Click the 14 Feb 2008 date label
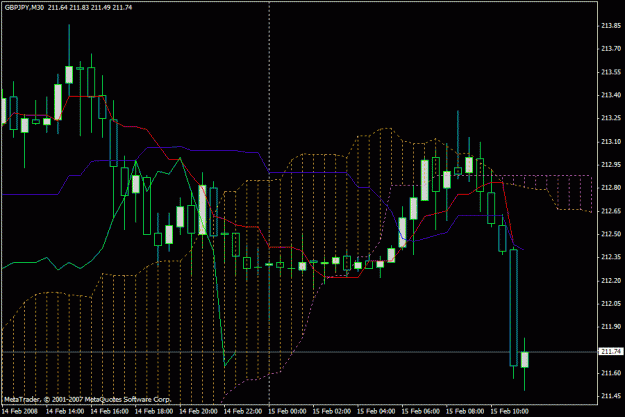Screen dimensions: 625x417 click(20, 411)
